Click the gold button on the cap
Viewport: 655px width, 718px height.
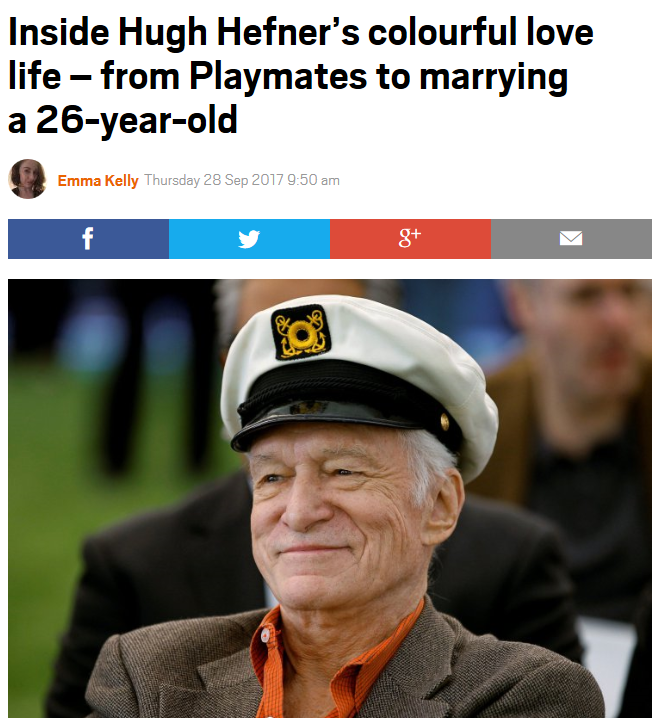tap(445, 421)
